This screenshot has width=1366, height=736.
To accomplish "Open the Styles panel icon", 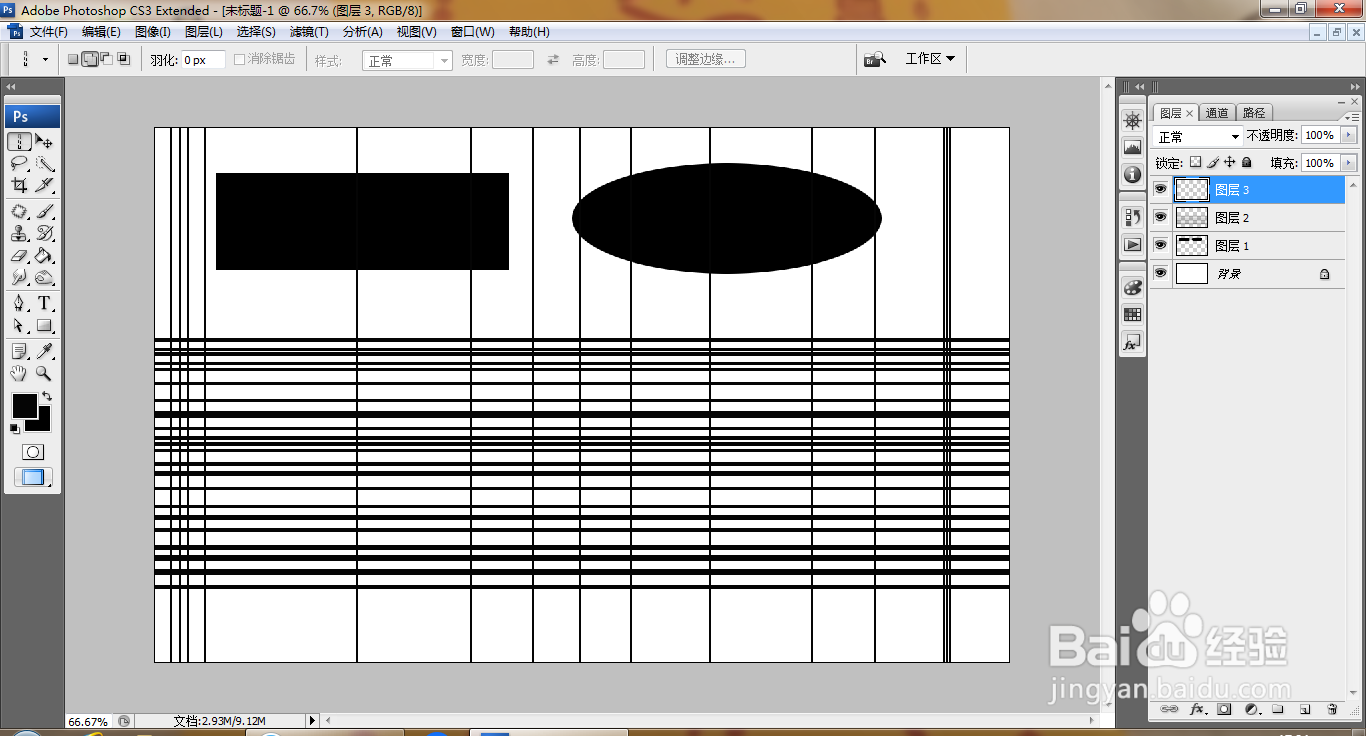I will (x=1132, y=343).
